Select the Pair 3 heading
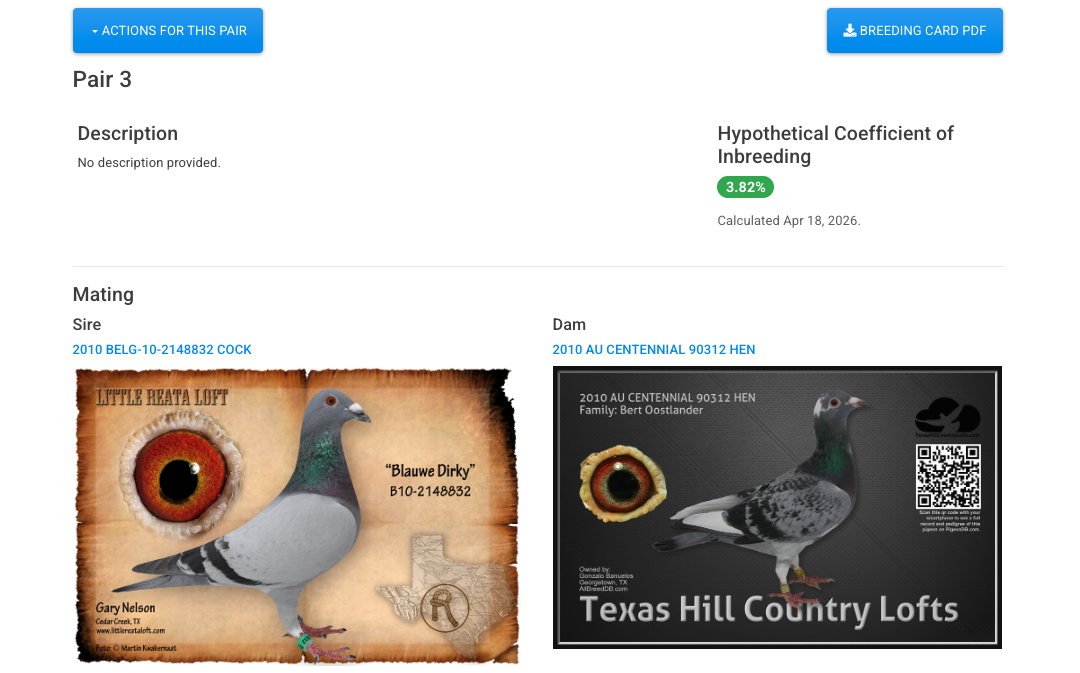Image resolution: width=1080 pixels, height=673 pixels. pyautogui.click(x=102, y=80)
